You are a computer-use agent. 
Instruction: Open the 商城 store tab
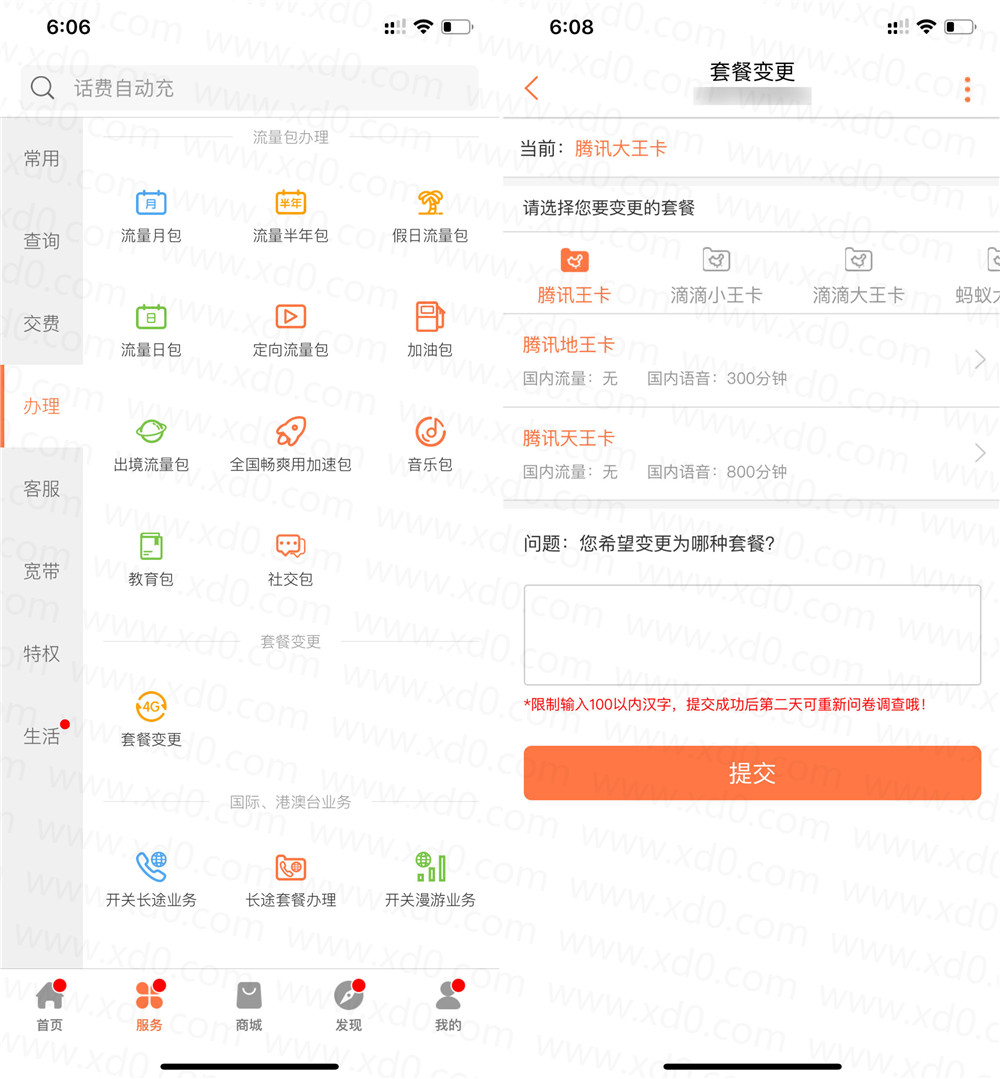(249, 1006)
